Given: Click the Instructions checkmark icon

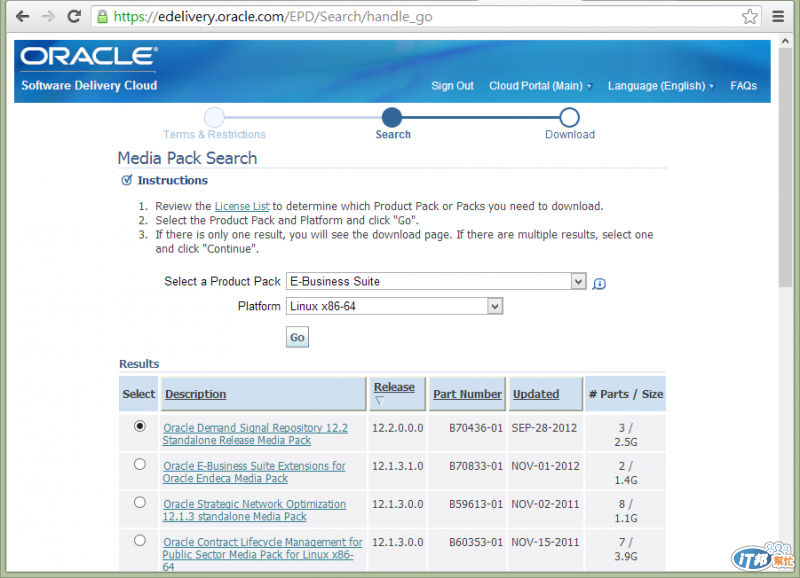Looking at the screenshot, I should click(x=127, y=180).
